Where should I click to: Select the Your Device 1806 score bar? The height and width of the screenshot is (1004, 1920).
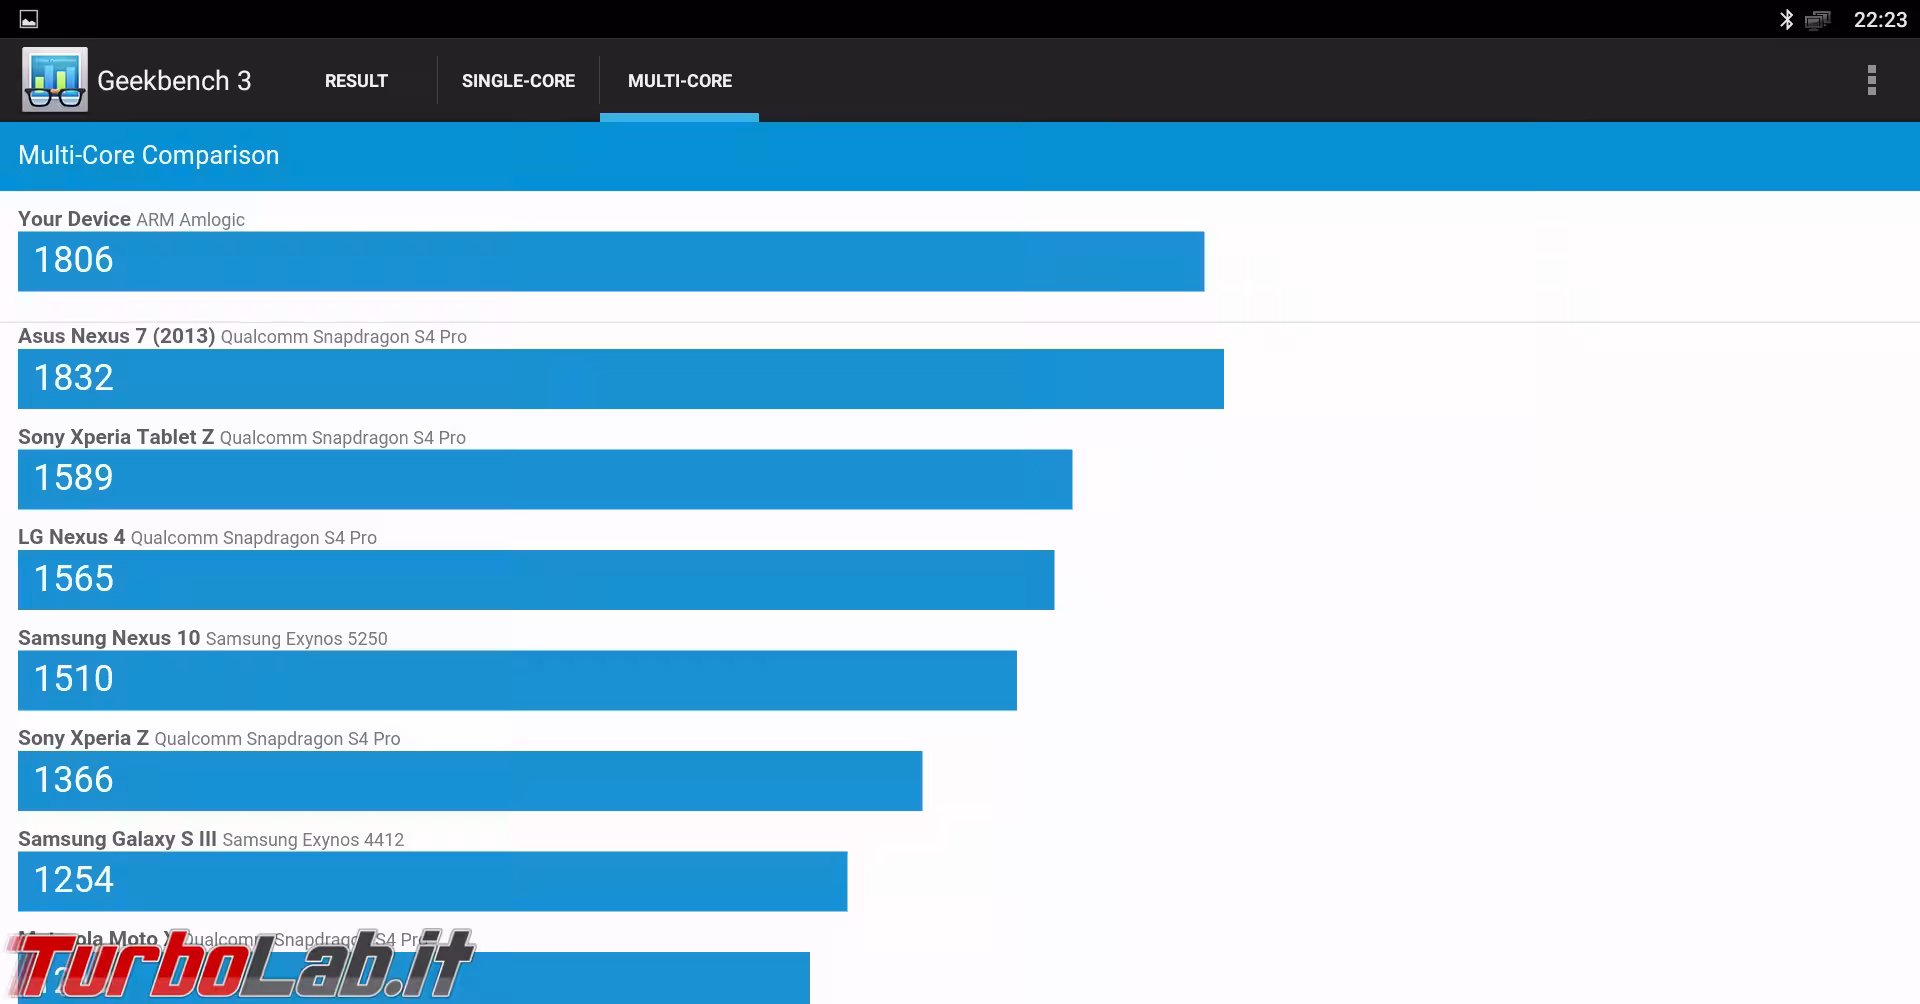(x=611, y=261)
